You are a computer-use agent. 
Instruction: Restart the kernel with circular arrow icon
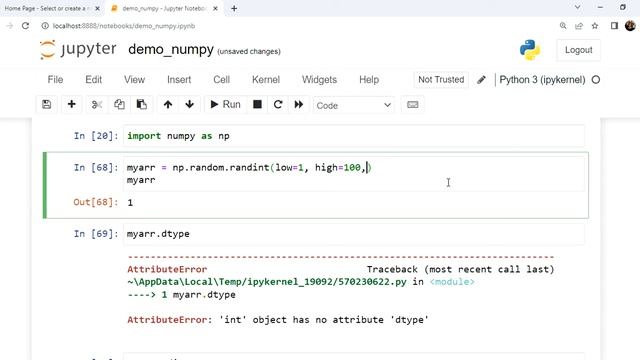click(278, 104)
